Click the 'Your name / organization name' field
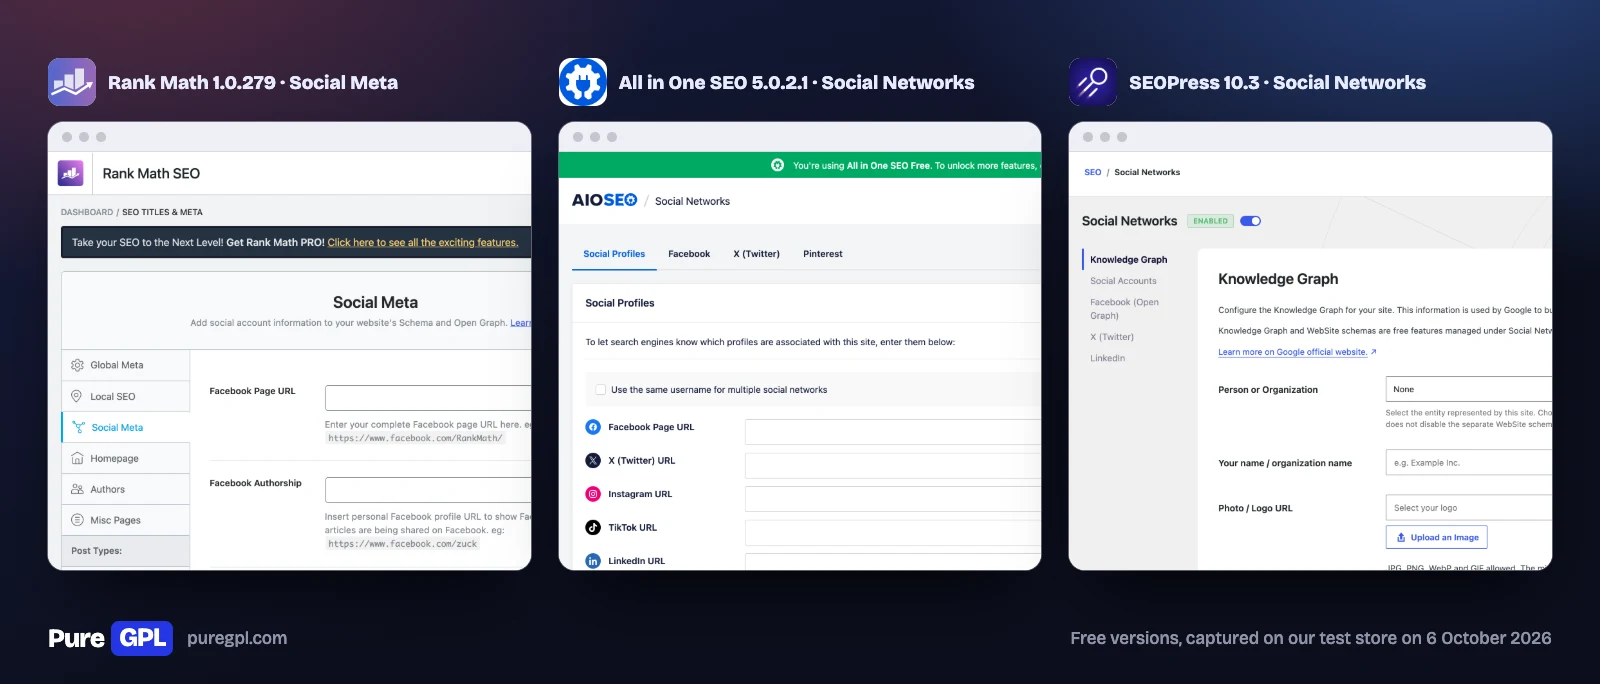Screen dimensions: 1600x684 pyautogui.click(x=1468, y=462)
